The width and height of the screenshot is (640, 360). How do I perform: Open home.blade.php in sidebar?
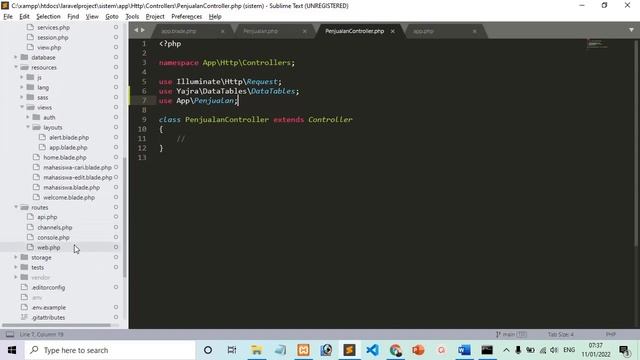(65, 158)
